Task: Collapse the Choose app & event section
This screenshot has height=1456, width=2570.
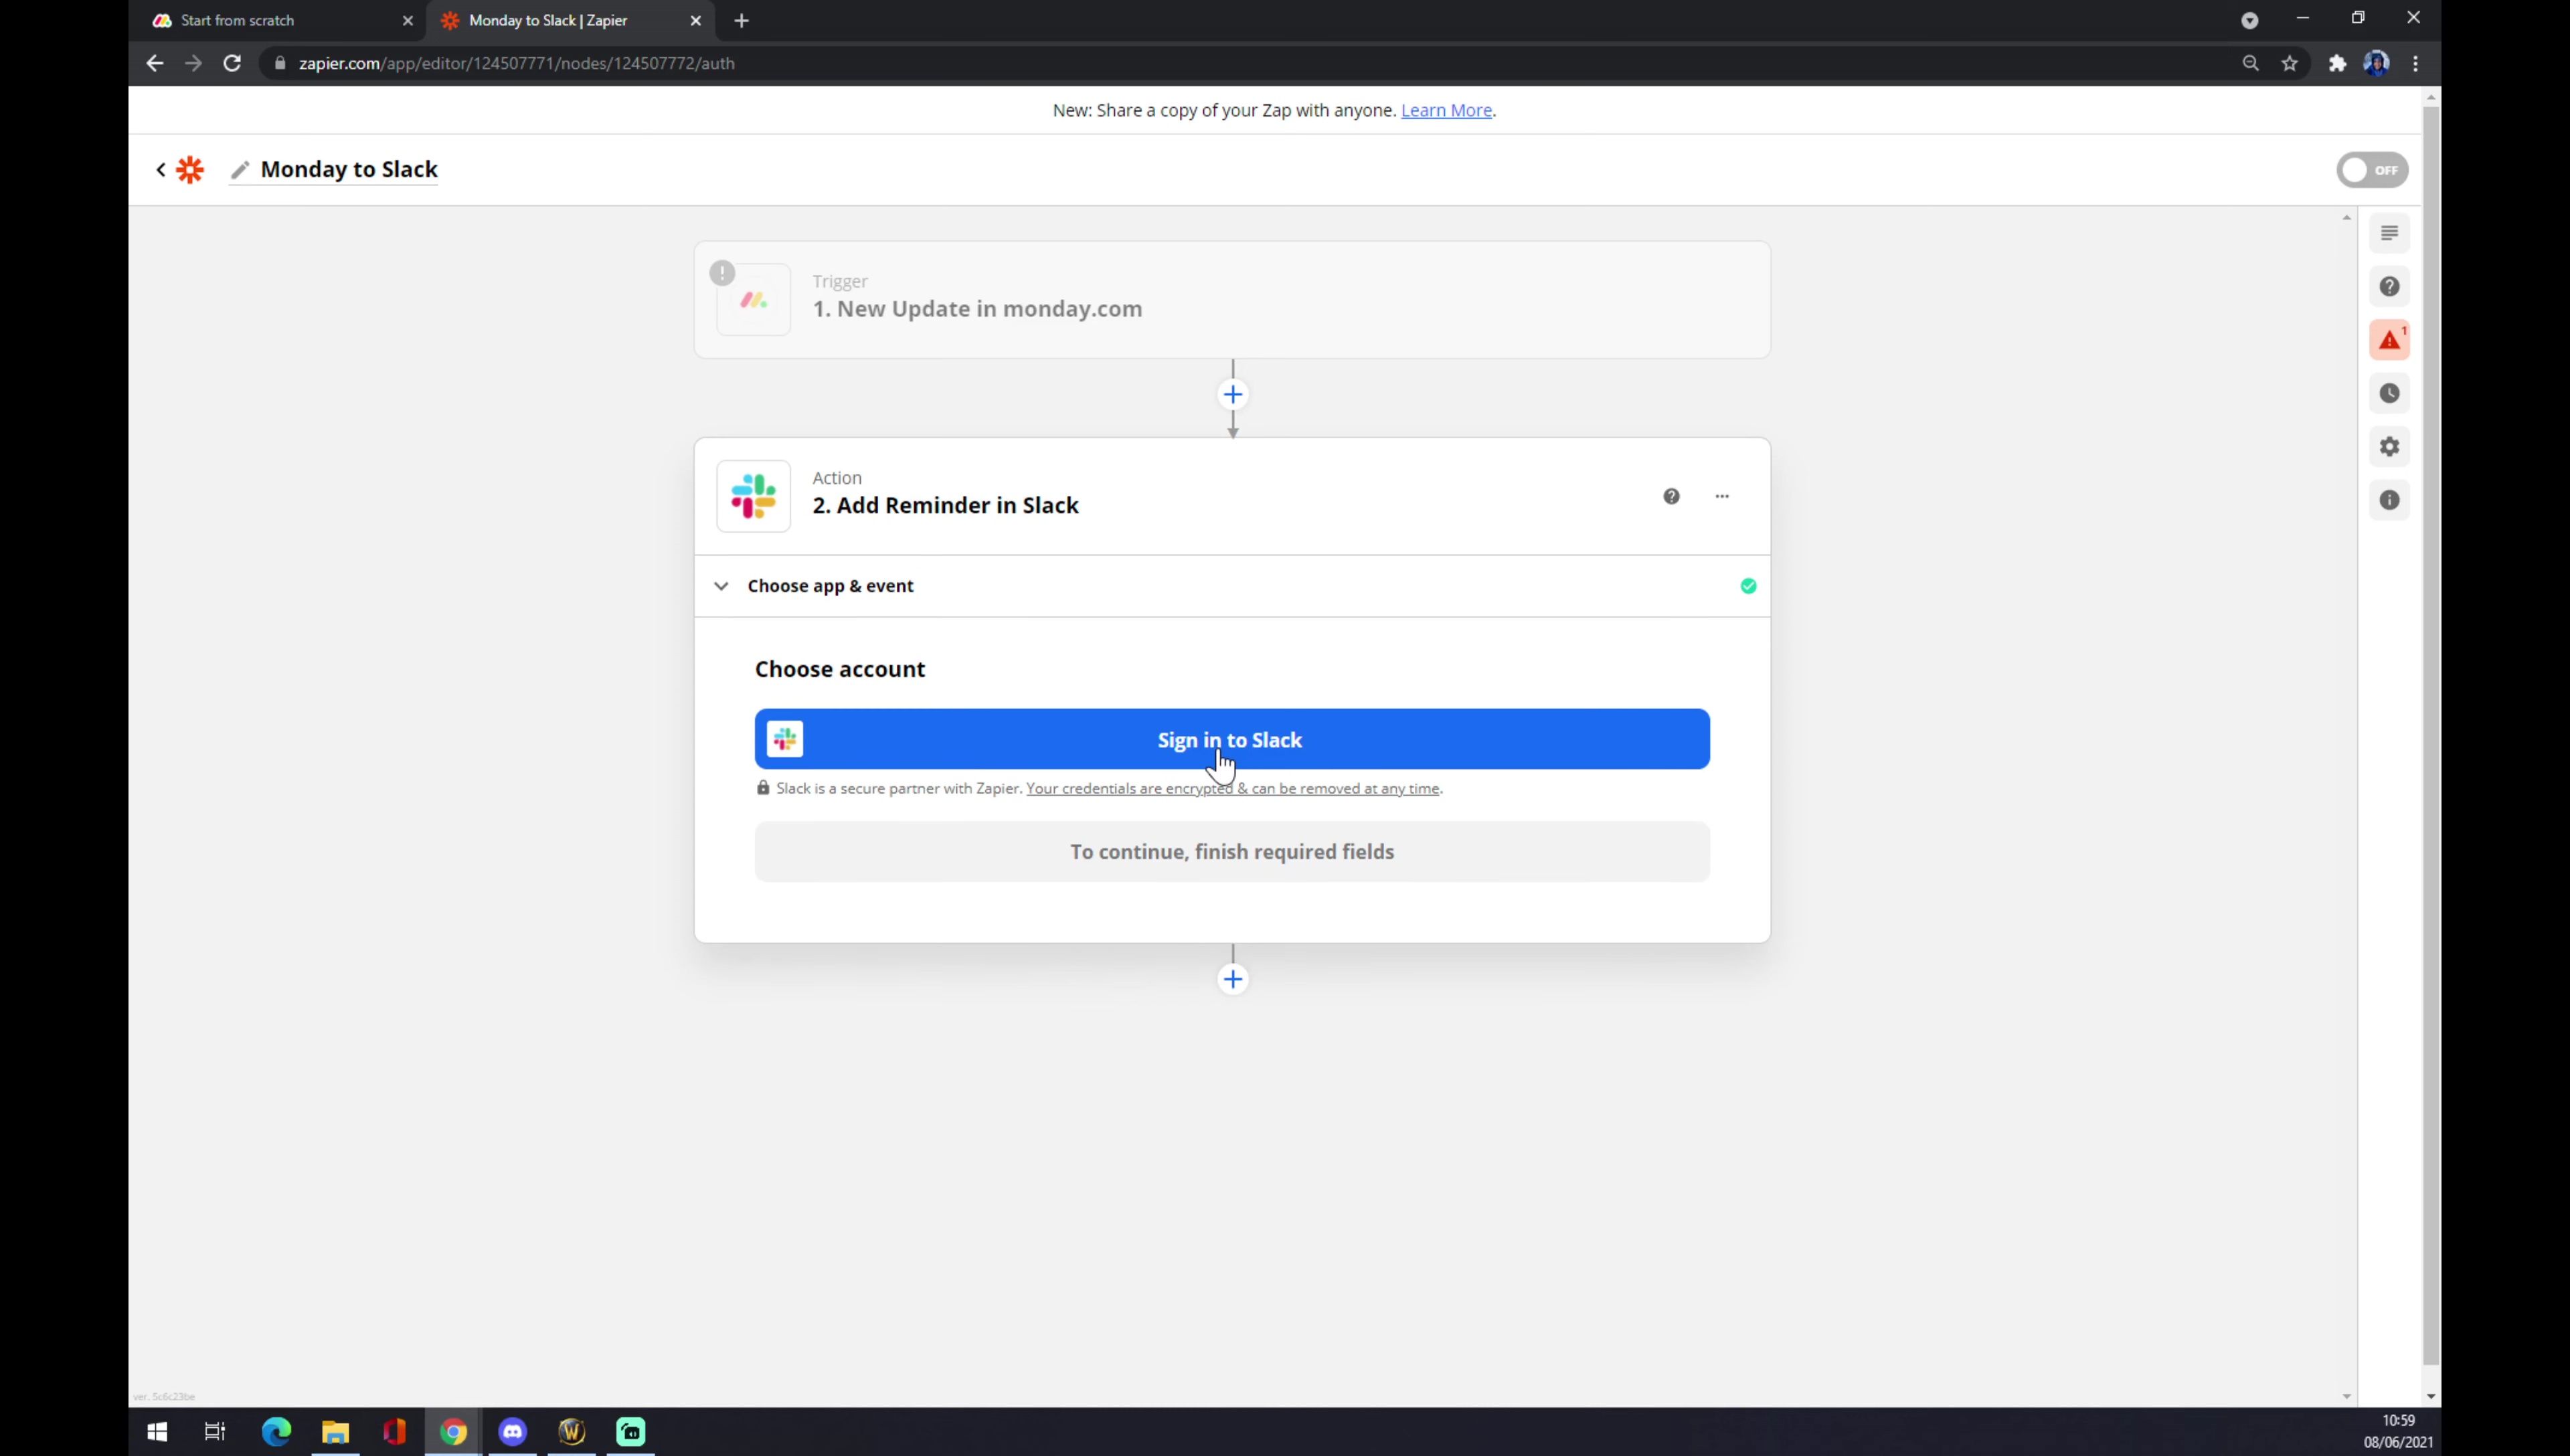Action: pos(721,586)
